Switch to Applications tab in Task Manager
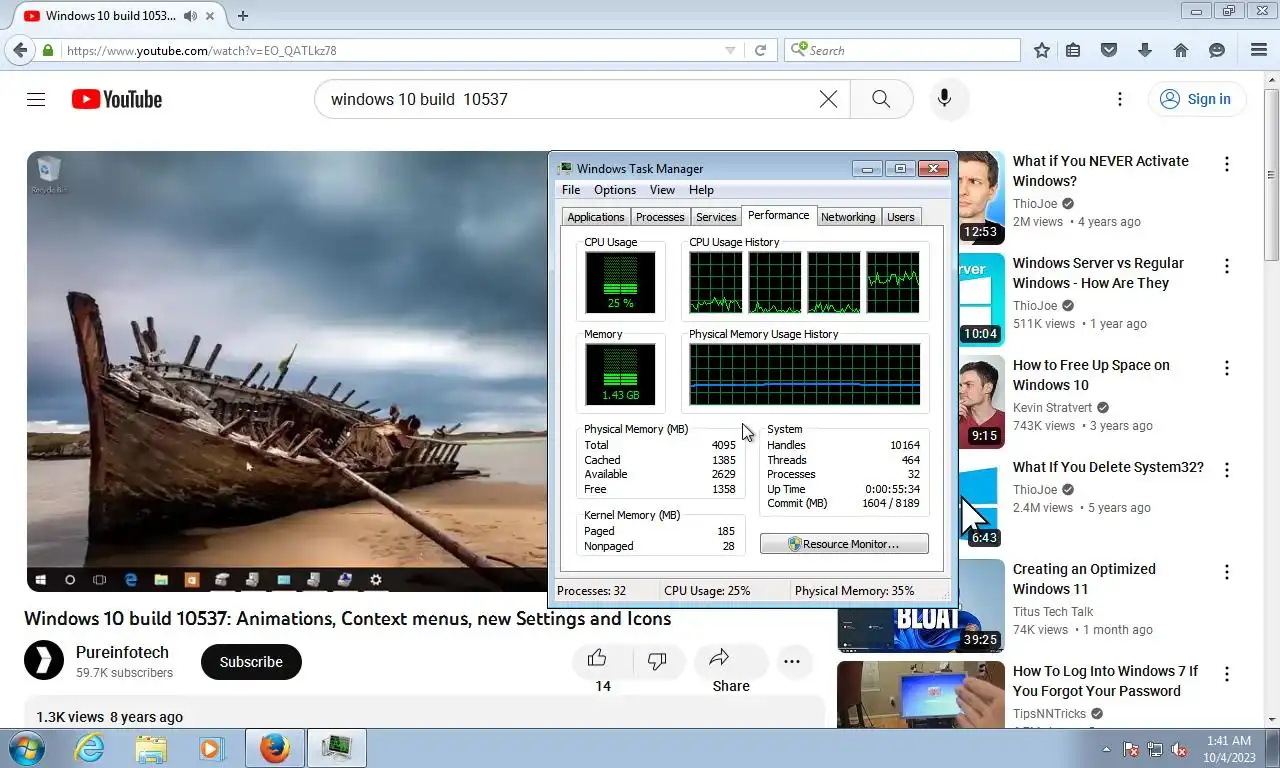This screenshot has height=768, width=1280. 596,217
